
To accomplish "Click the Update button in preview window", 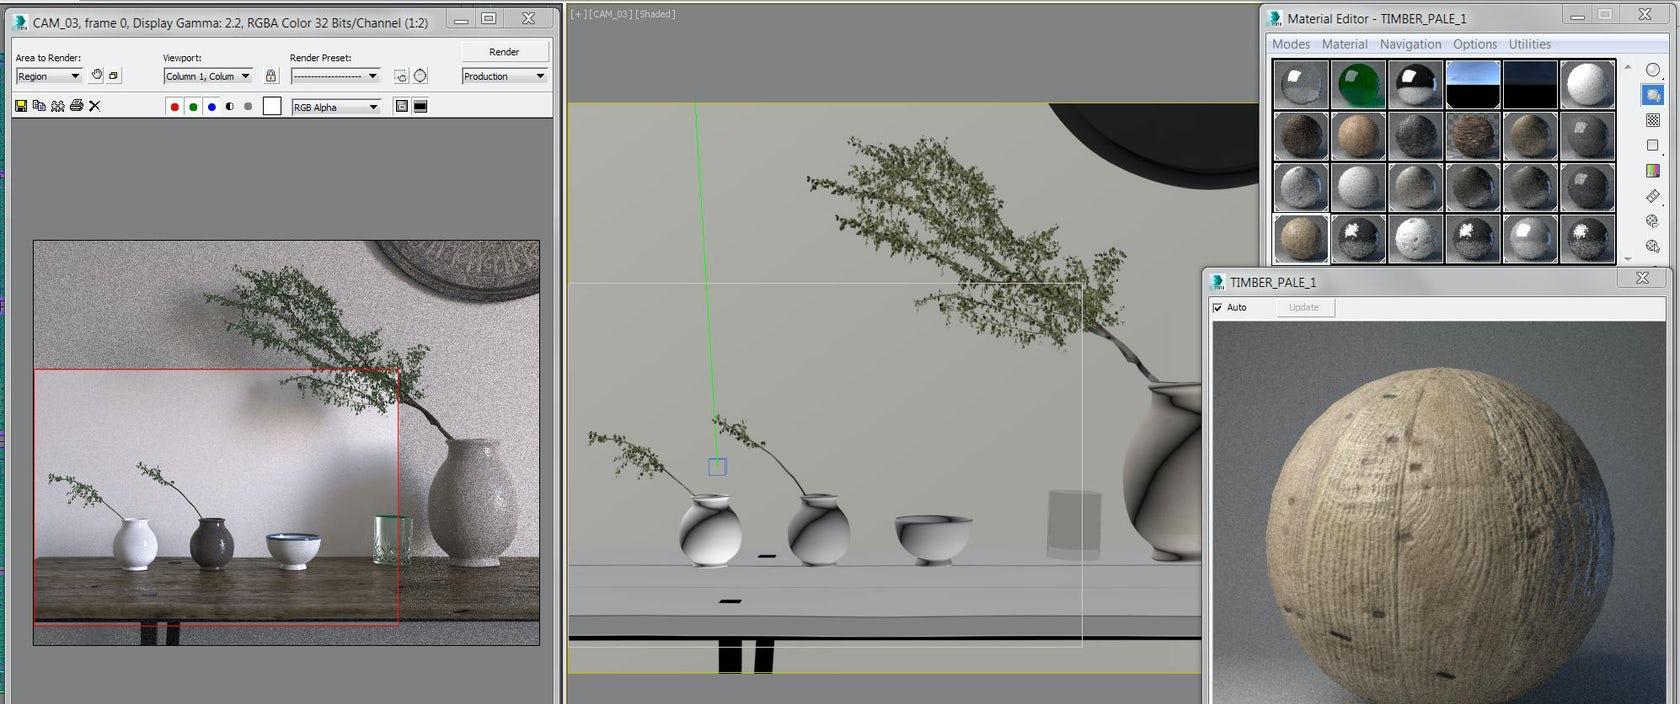I will (x=1304, y=308).
